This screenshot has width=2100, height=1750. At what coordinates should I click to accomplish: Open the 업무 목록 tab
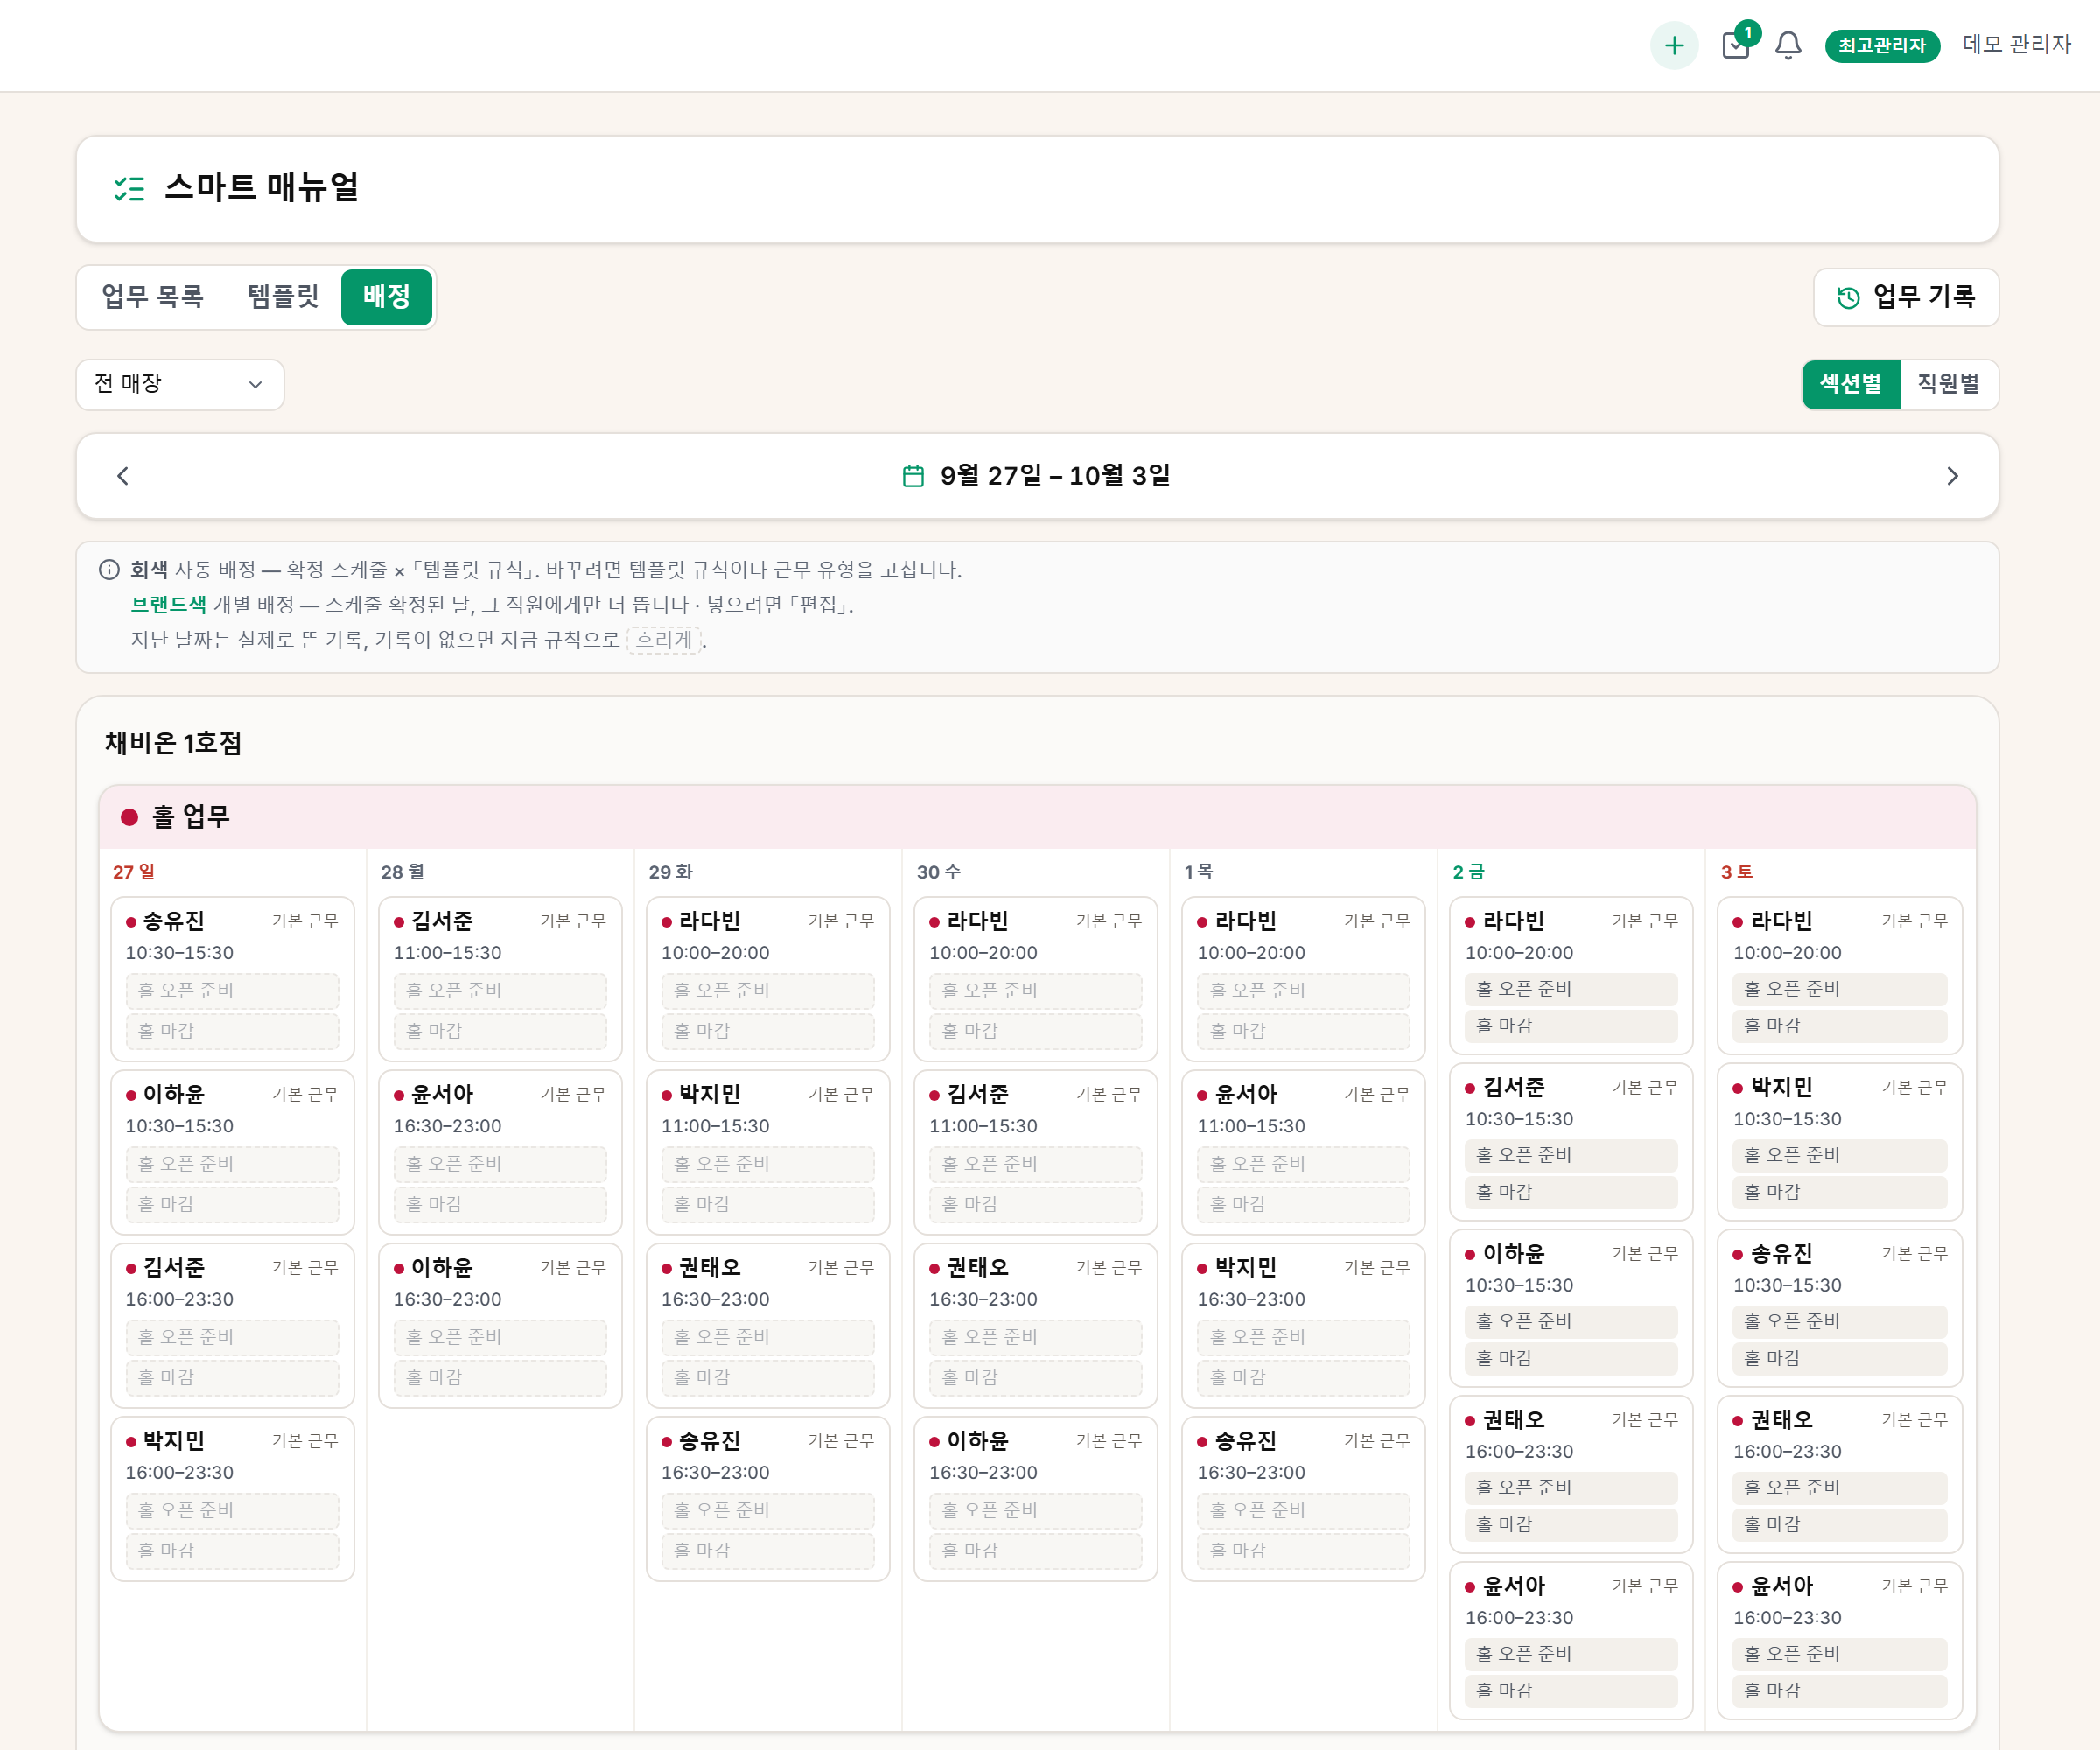[153, 297]
